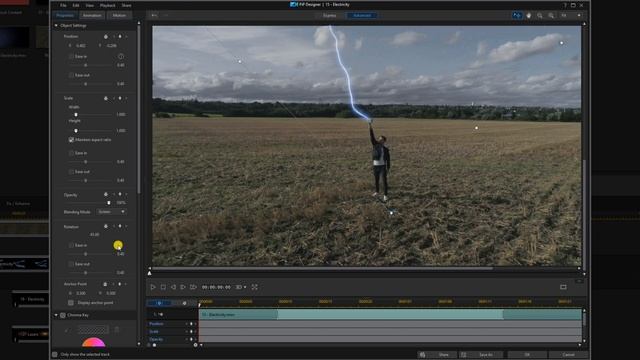The width and height of the screenshot is (640, 360).
Task: Add keyframe on Position timeline track
Action: (x=191, y=324)
